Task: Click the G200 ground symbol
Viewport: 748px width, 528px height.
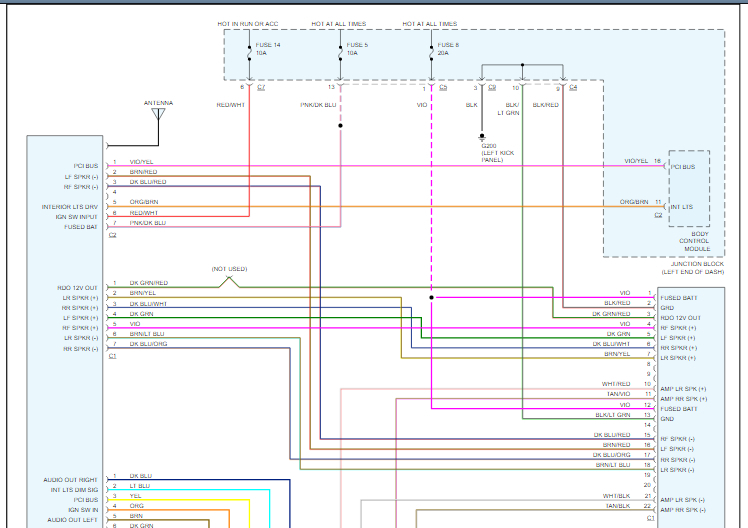Action: click(x=483, y=136)
